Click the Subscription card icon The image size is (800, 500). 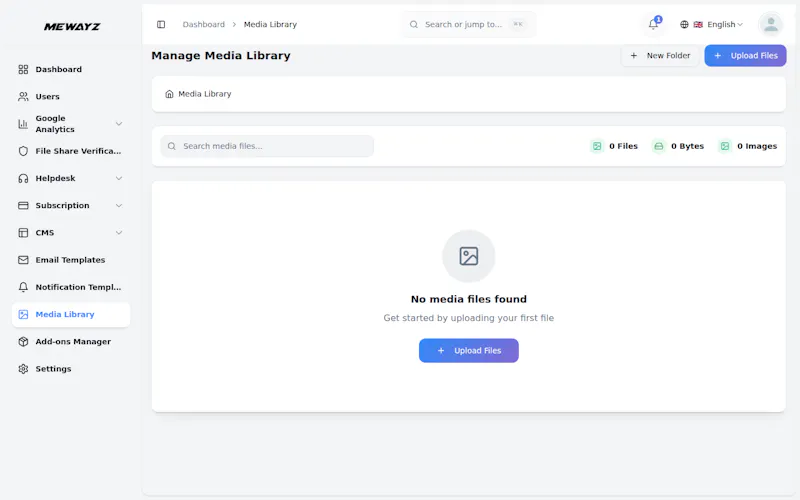coord(23,206)
